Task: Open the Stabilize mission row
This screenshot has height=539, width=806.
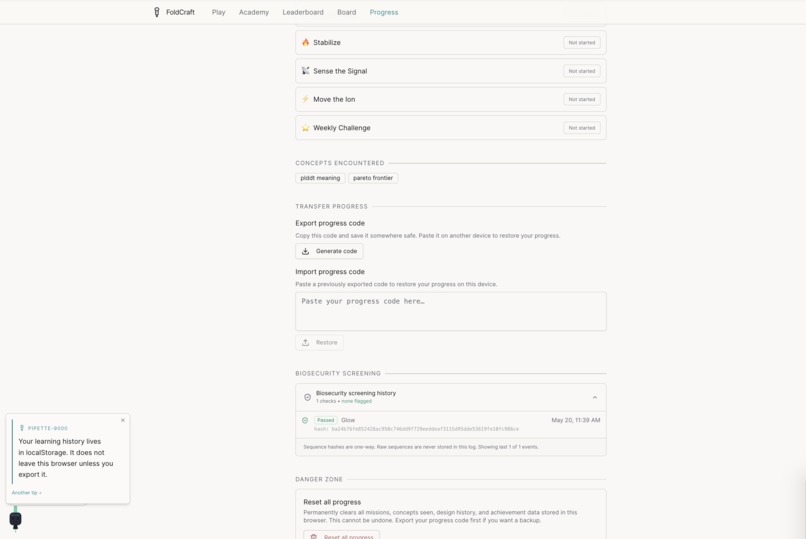Action: [451, 43]
